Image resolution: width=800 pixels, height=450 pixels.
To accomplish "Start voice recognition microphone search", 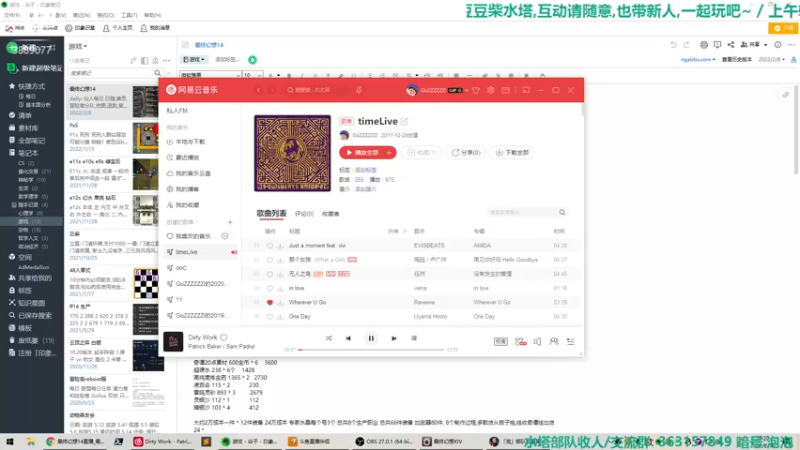I will (x=359, y=90).
